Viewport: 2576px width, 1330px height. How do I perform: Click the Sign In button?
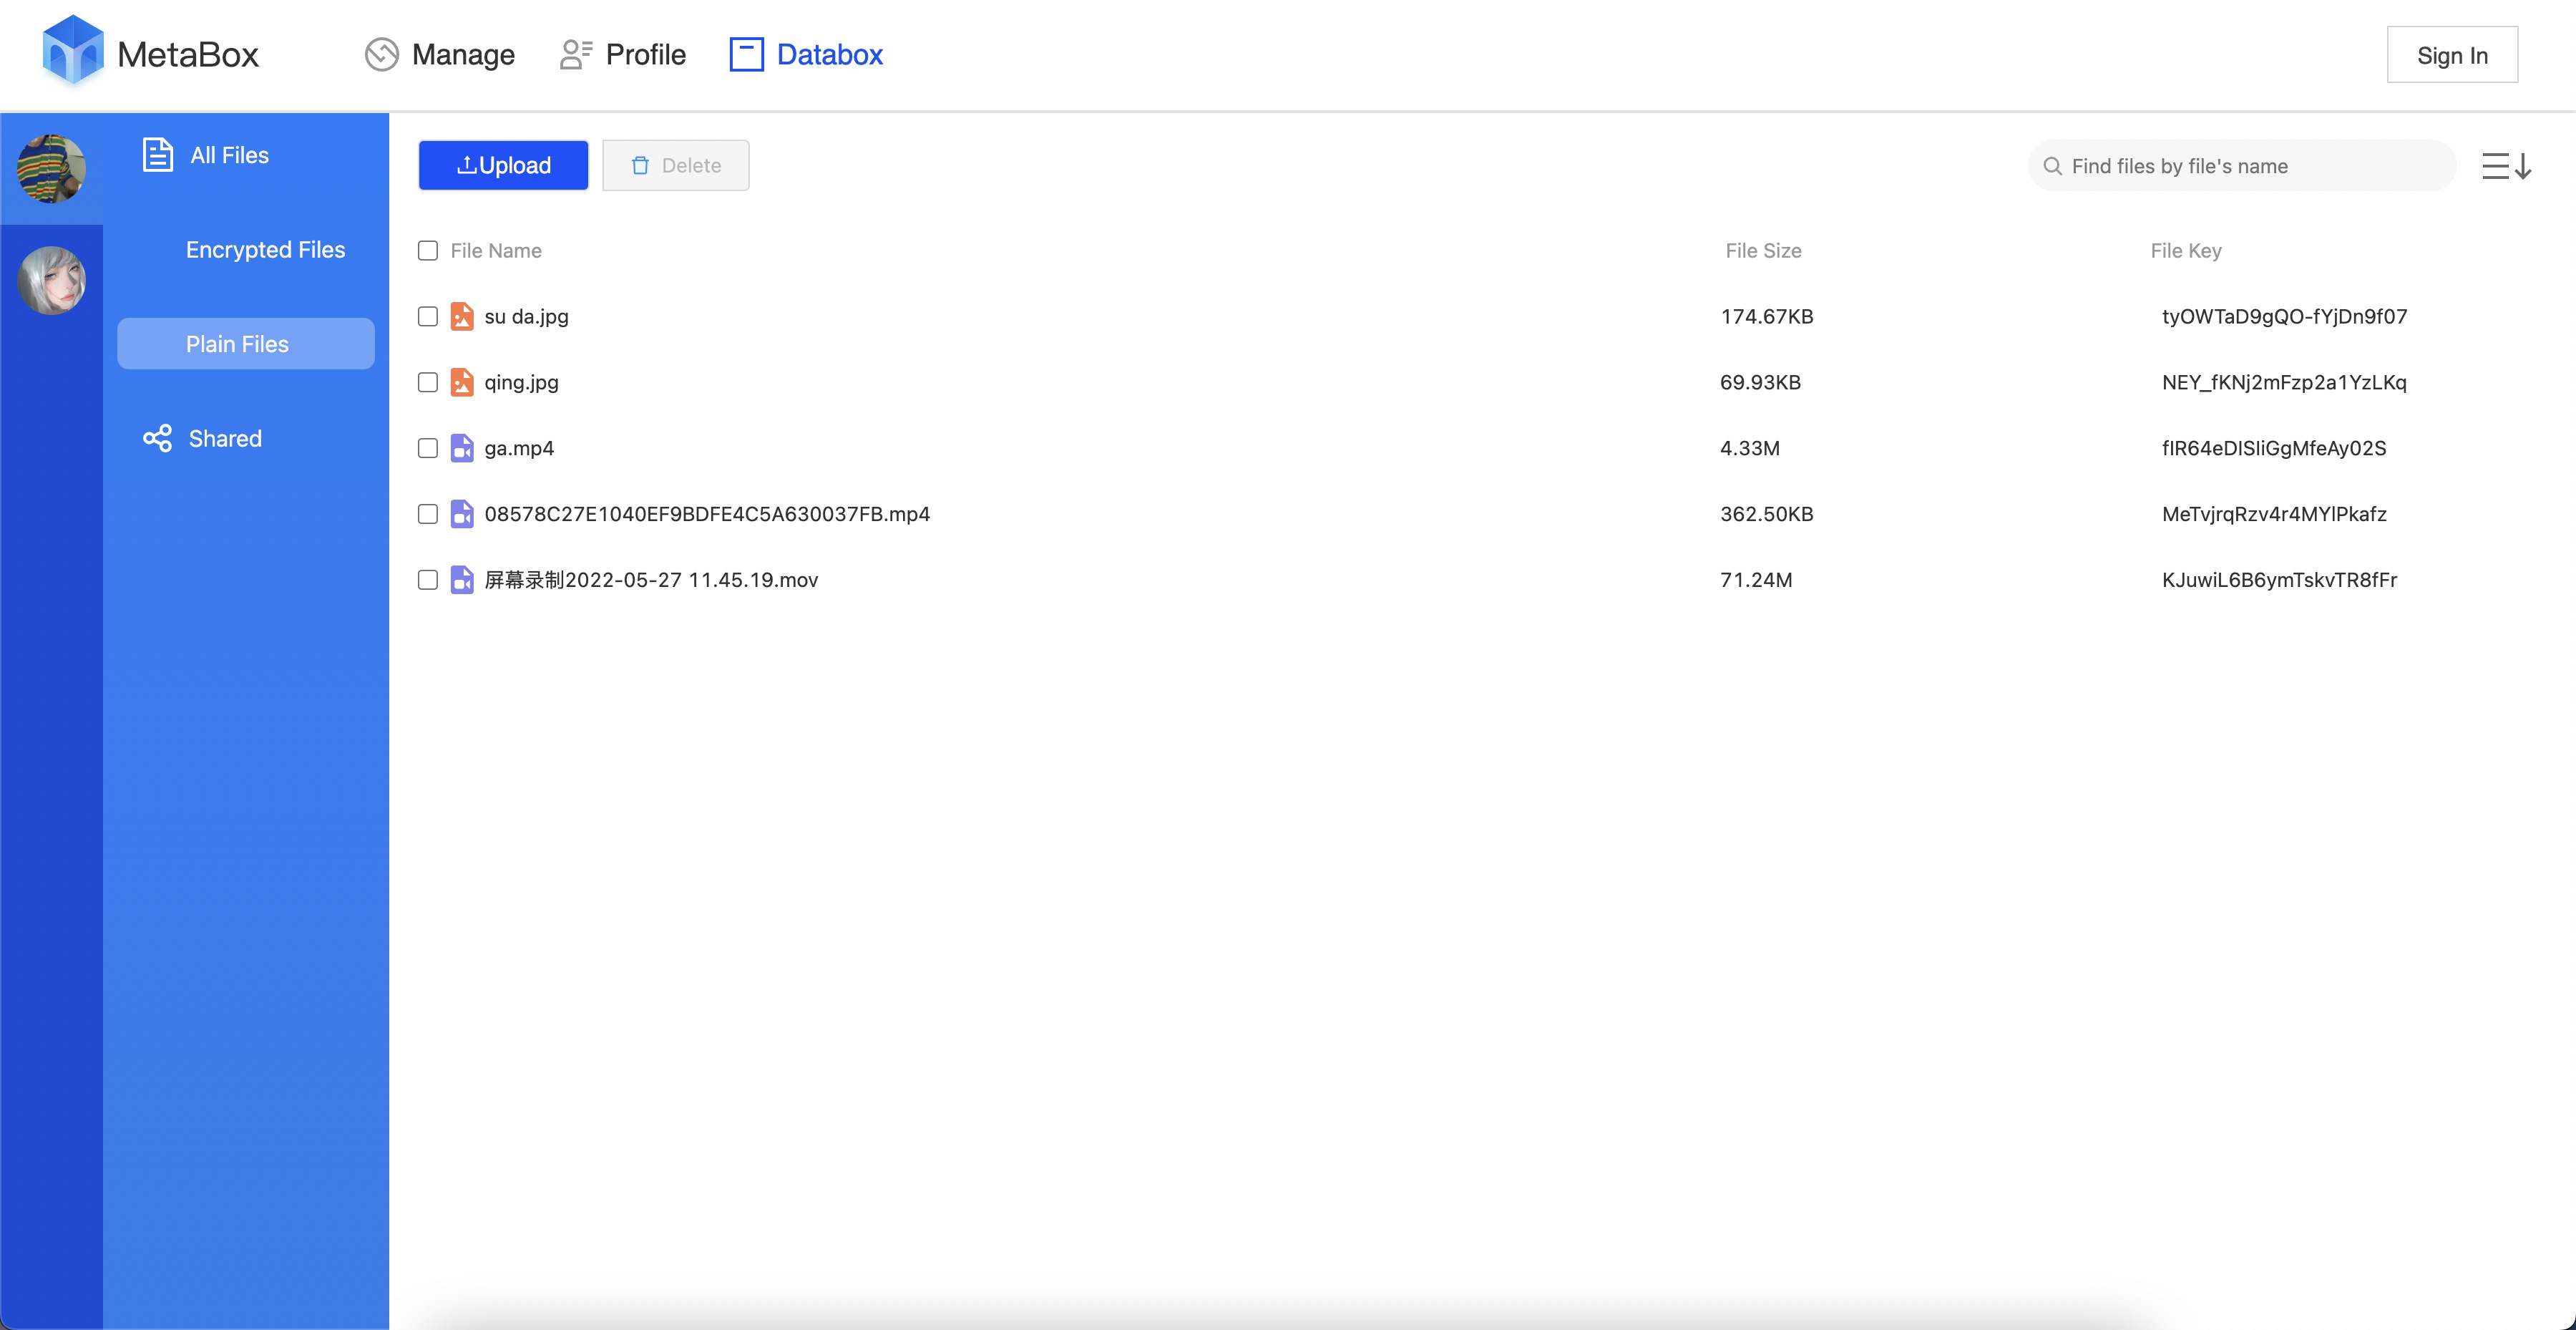[x=2451, y=55]
